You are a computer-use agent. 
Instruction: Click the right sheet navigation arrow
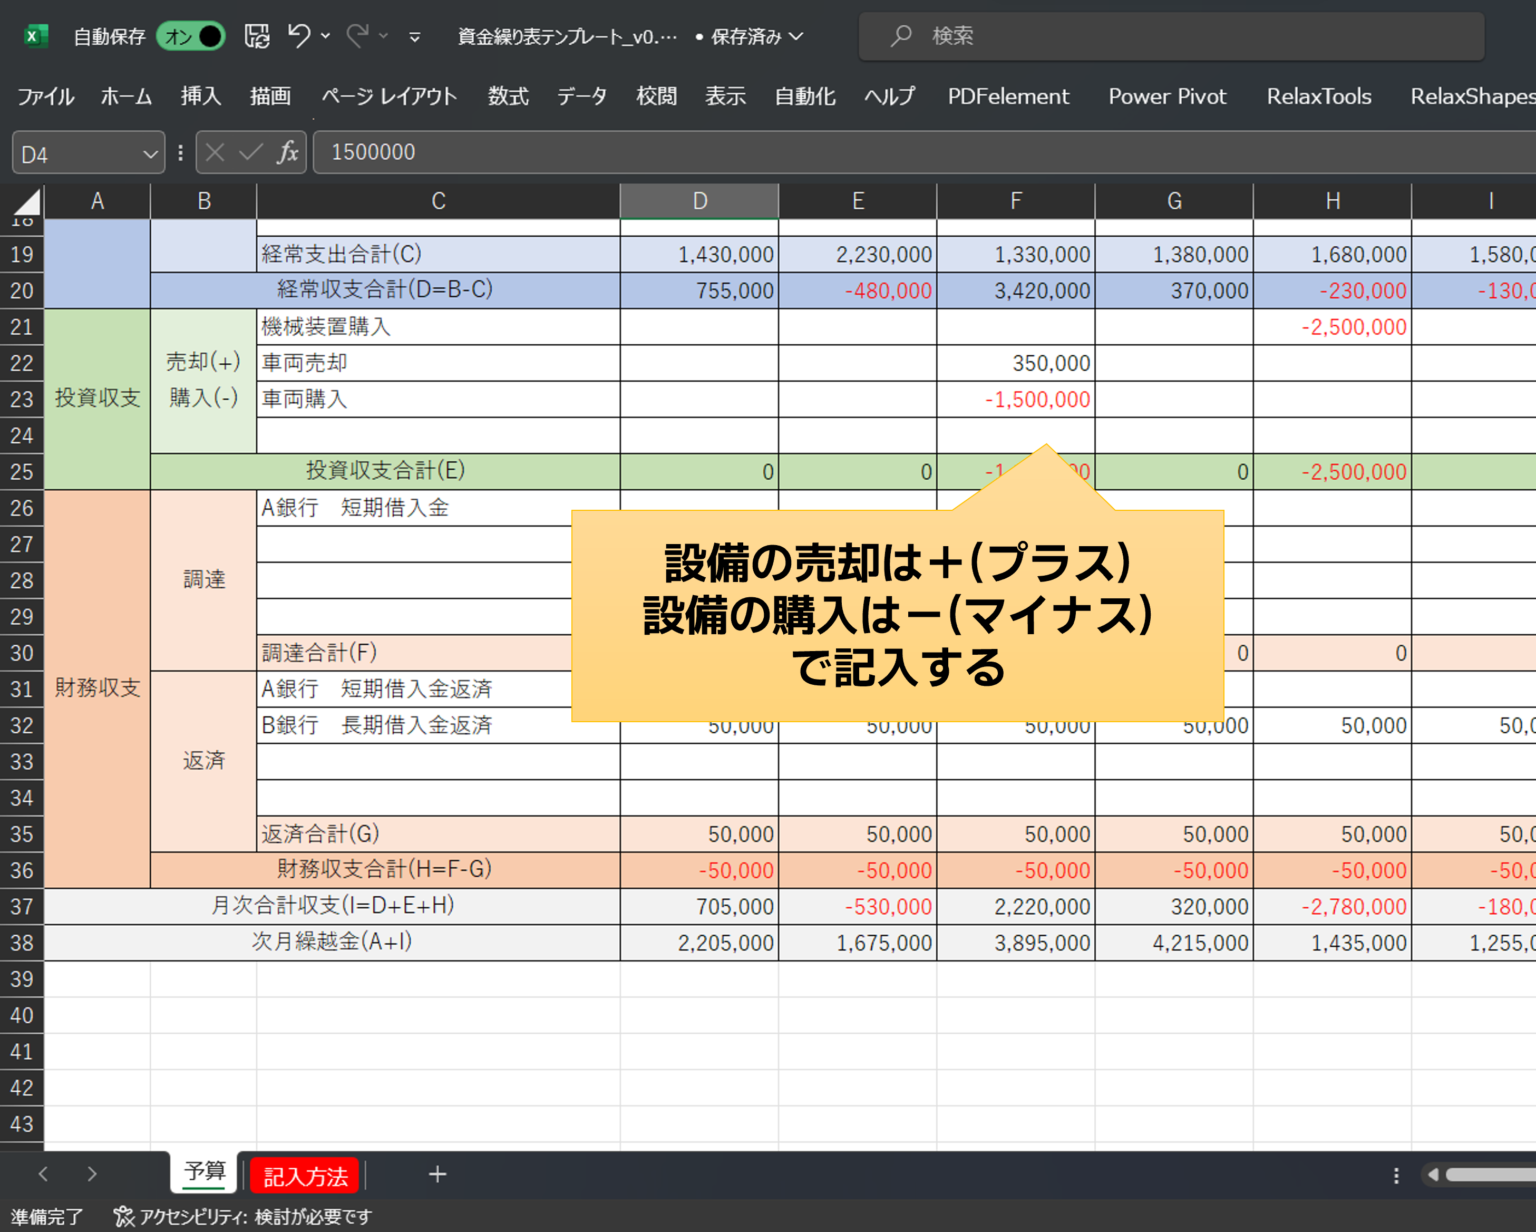click(91, 1174)
